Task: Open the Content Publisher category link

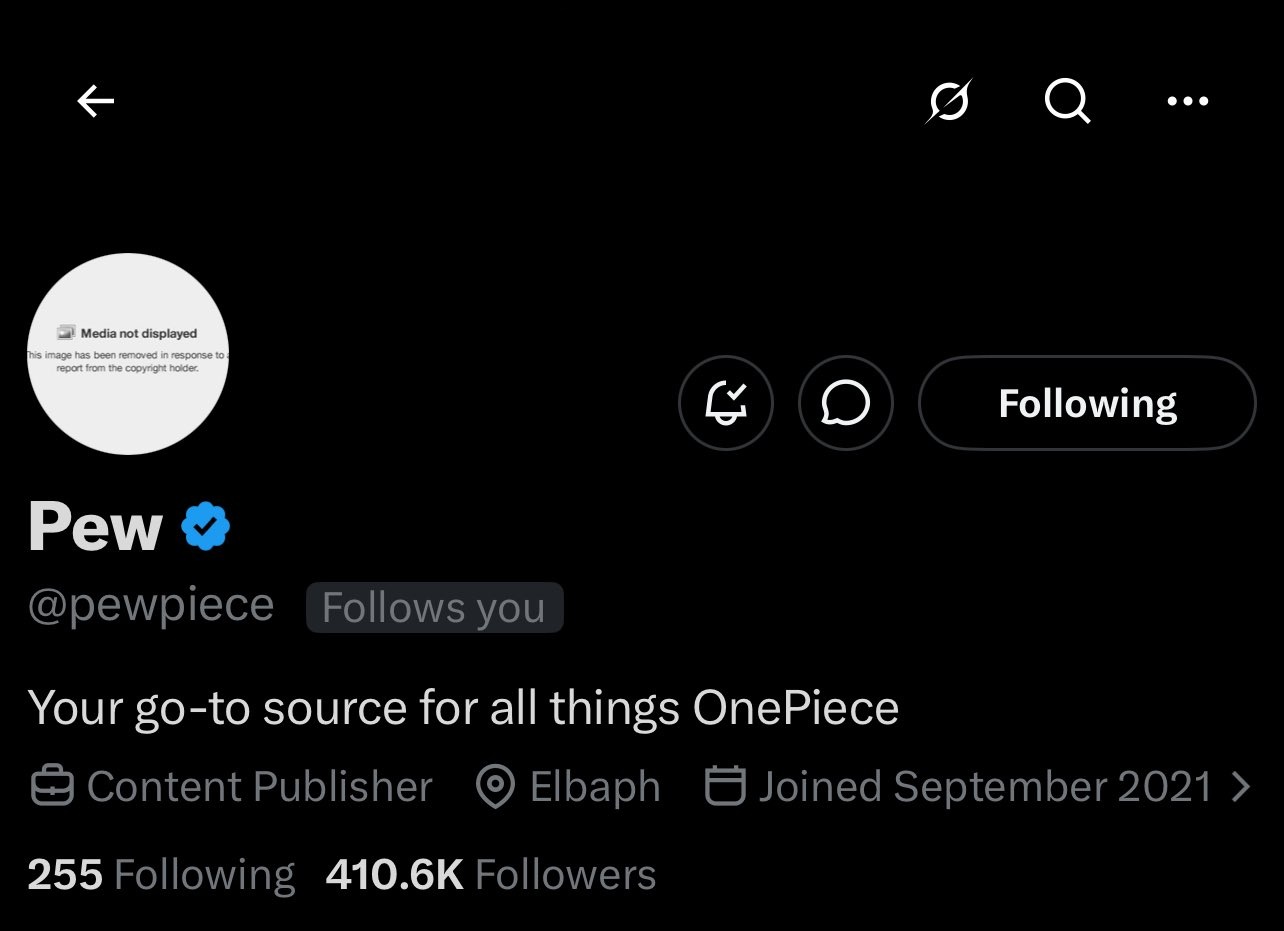Action: [x=260, y=787]
